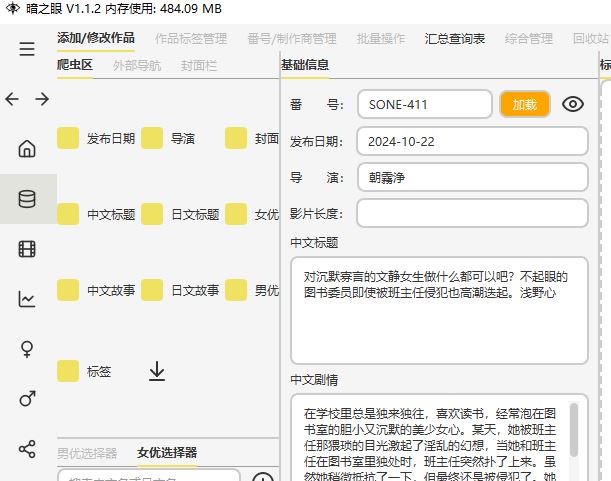Click the share icon in the sidebar
Viewport: 611px width, 481px height.
(27, 448)
